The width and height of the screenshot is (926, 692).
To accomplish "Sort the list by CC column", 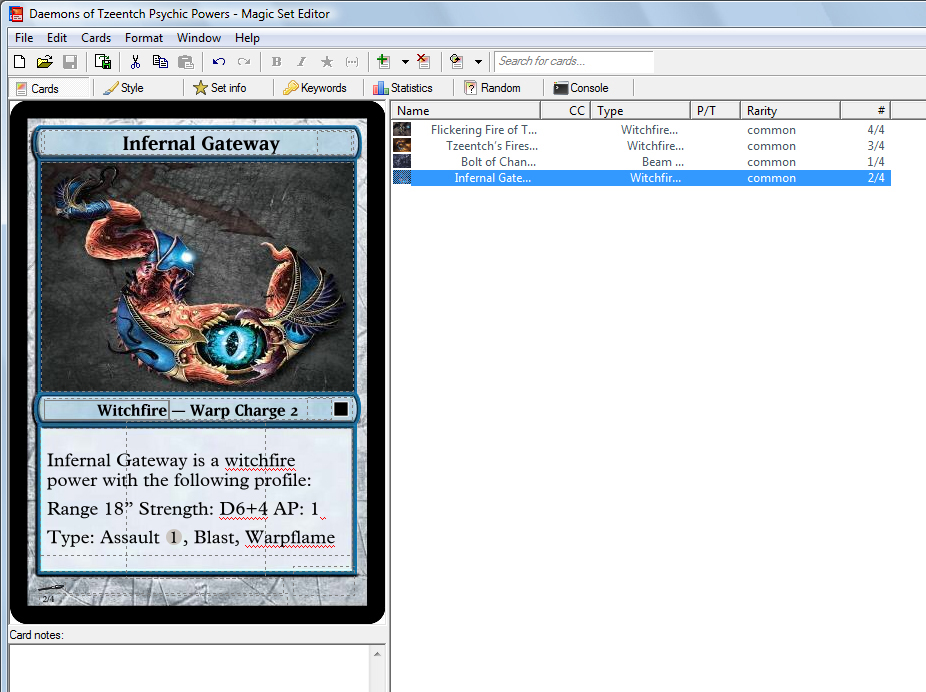I will point(565,110).
